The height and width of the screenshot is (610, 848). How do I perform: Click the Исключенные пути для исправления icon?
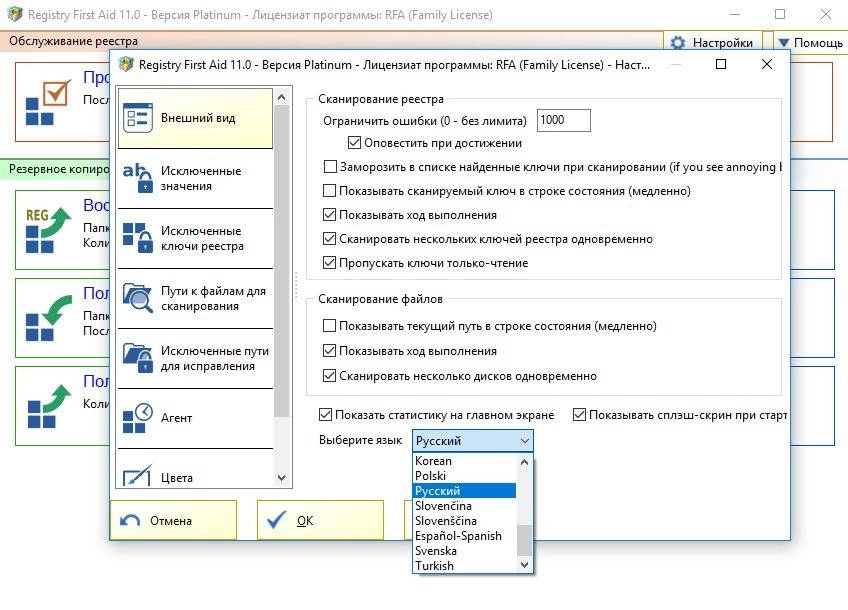pos(138,358)
